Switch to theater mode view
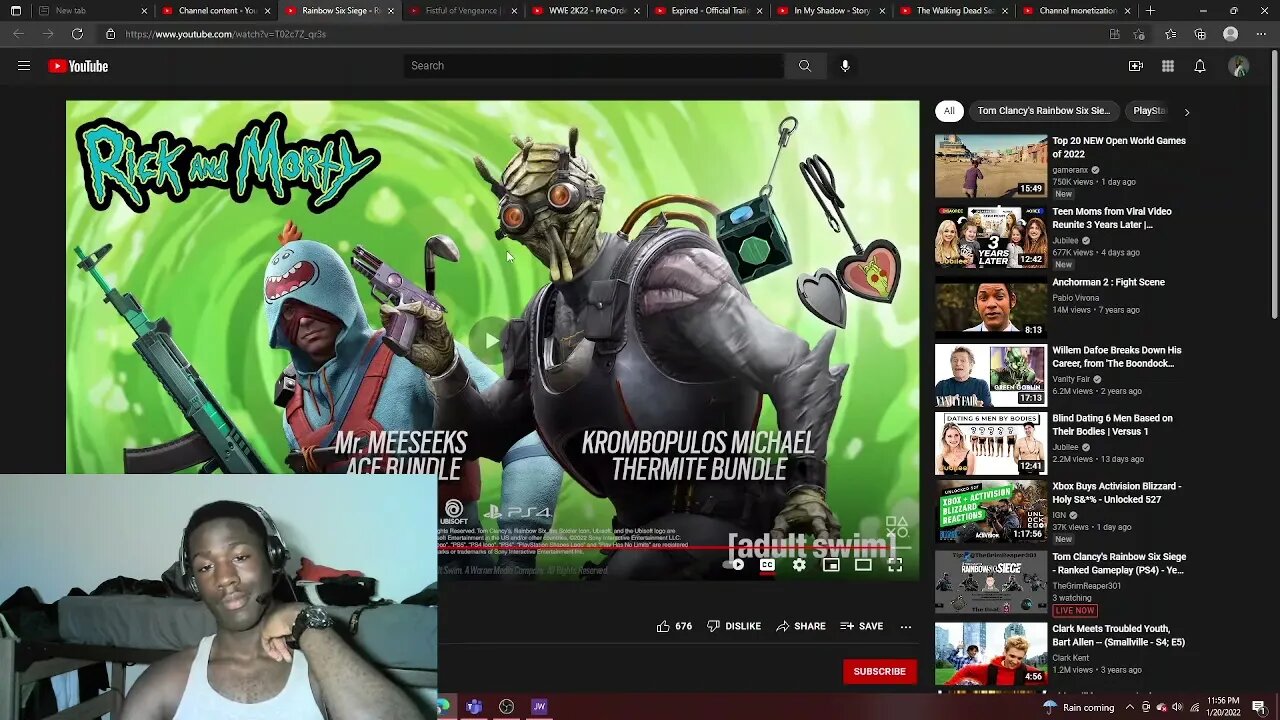 863,565
